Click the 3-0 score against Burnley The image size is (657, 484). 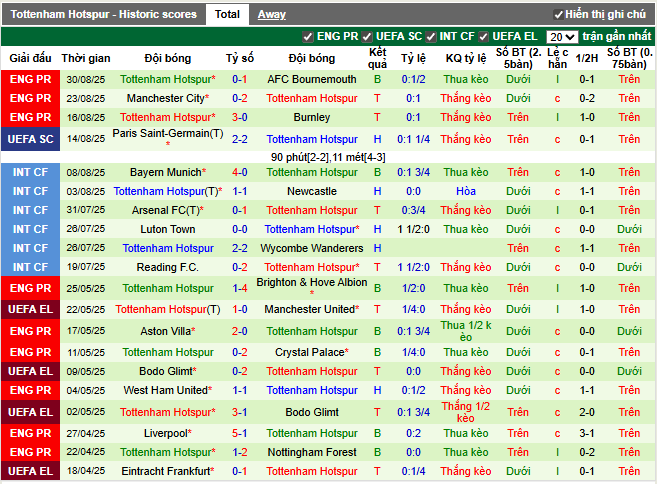[240, 117]
